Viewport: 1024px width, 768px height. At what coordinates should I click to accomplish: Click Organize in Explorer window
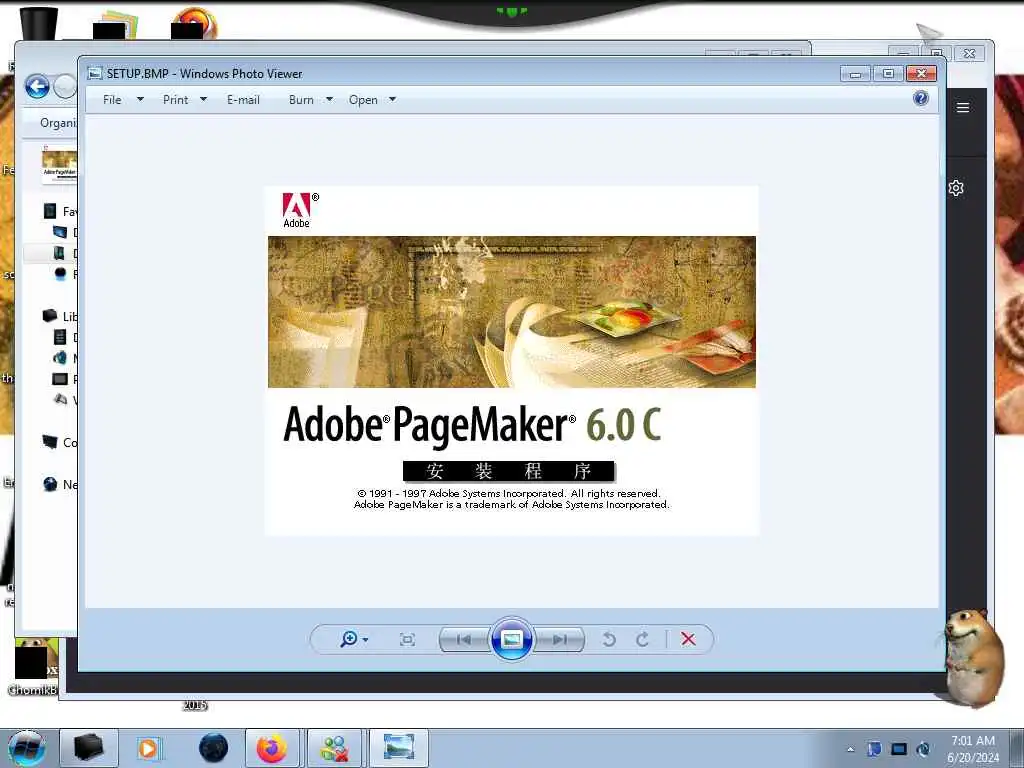pyautogui.click(x=57, y=123)
